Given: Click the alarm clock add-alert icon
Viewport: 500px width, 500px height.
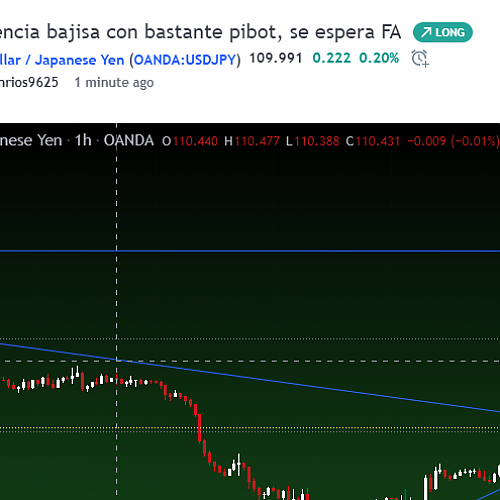Looking at the screenshot, I should [420, 59].
